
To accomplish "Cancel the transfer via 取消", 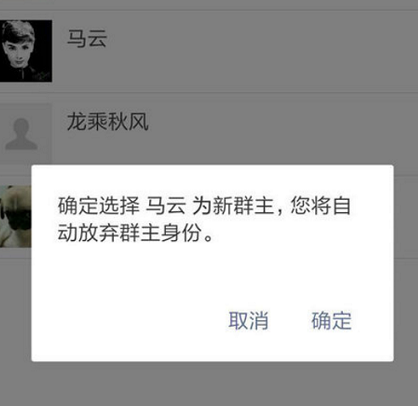I will point(248,321).
